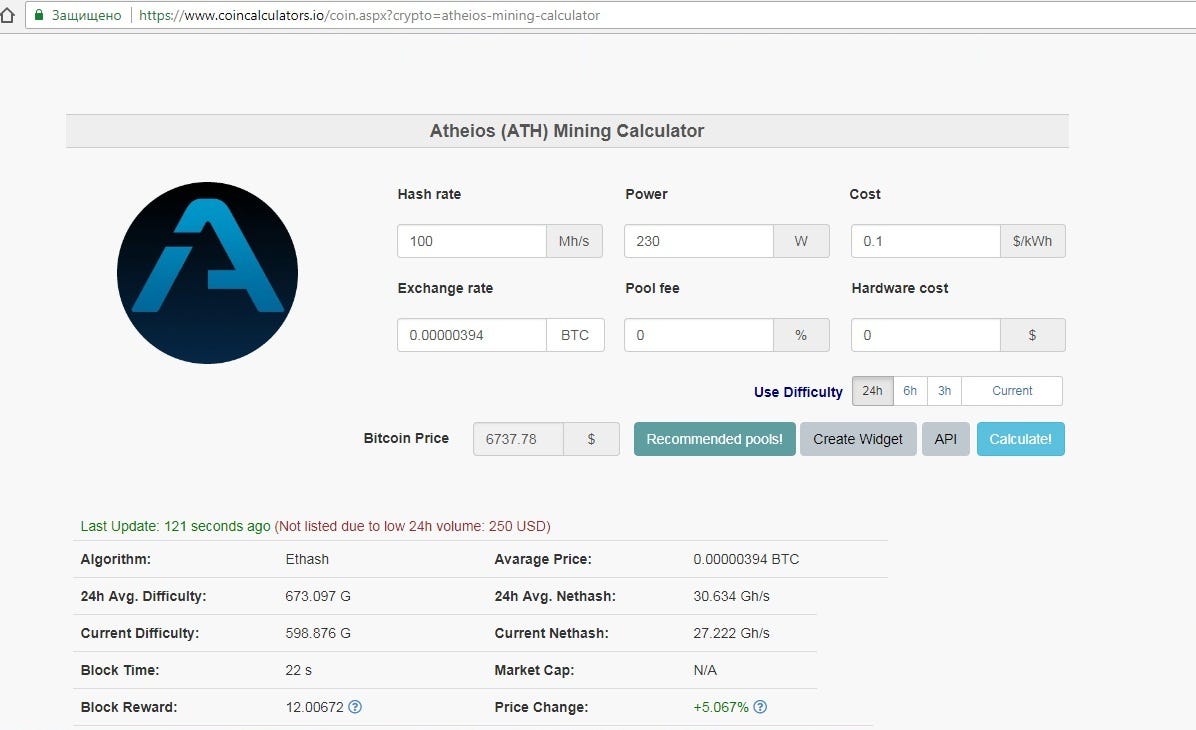The image size is (1196, 730).
Task: Select the 3h difficulty option
Action: point(944,391)
